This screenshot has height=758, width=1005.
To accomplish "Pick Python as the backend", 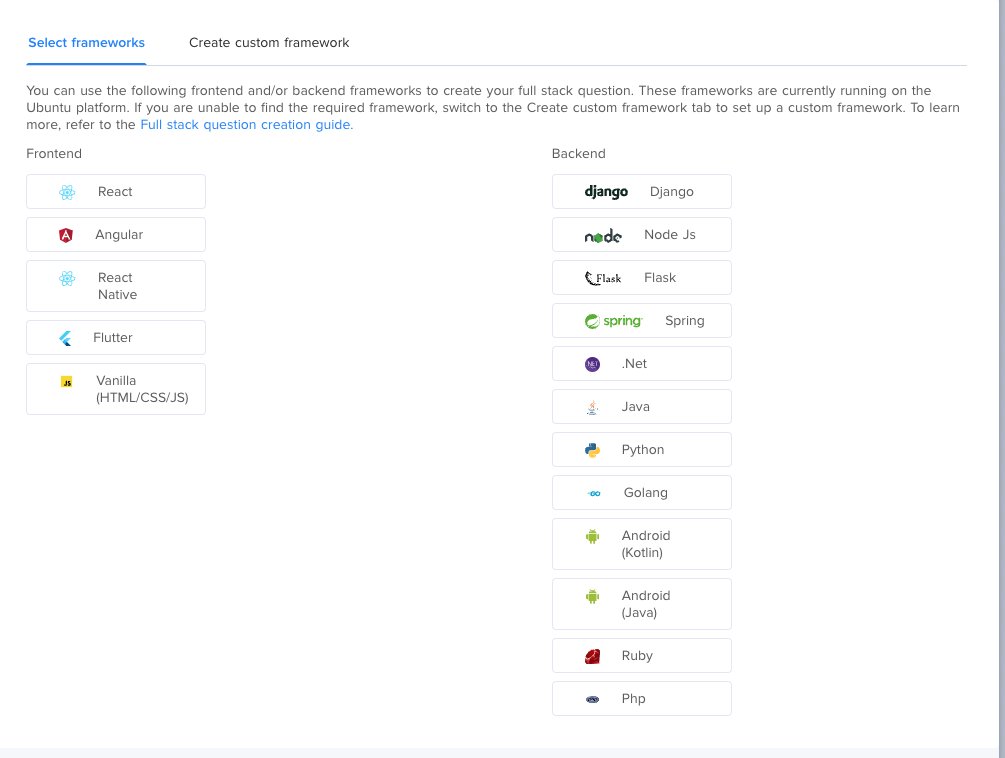I will click(642, 449).
